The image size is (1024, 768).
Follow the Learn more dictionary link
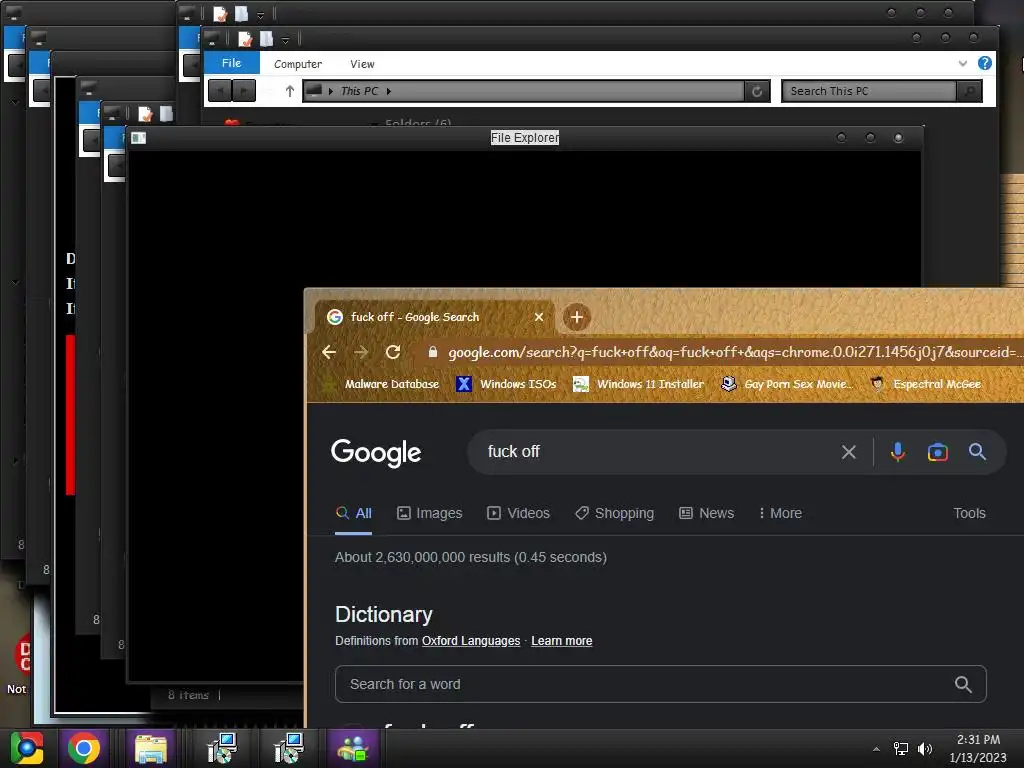(562, 641)
